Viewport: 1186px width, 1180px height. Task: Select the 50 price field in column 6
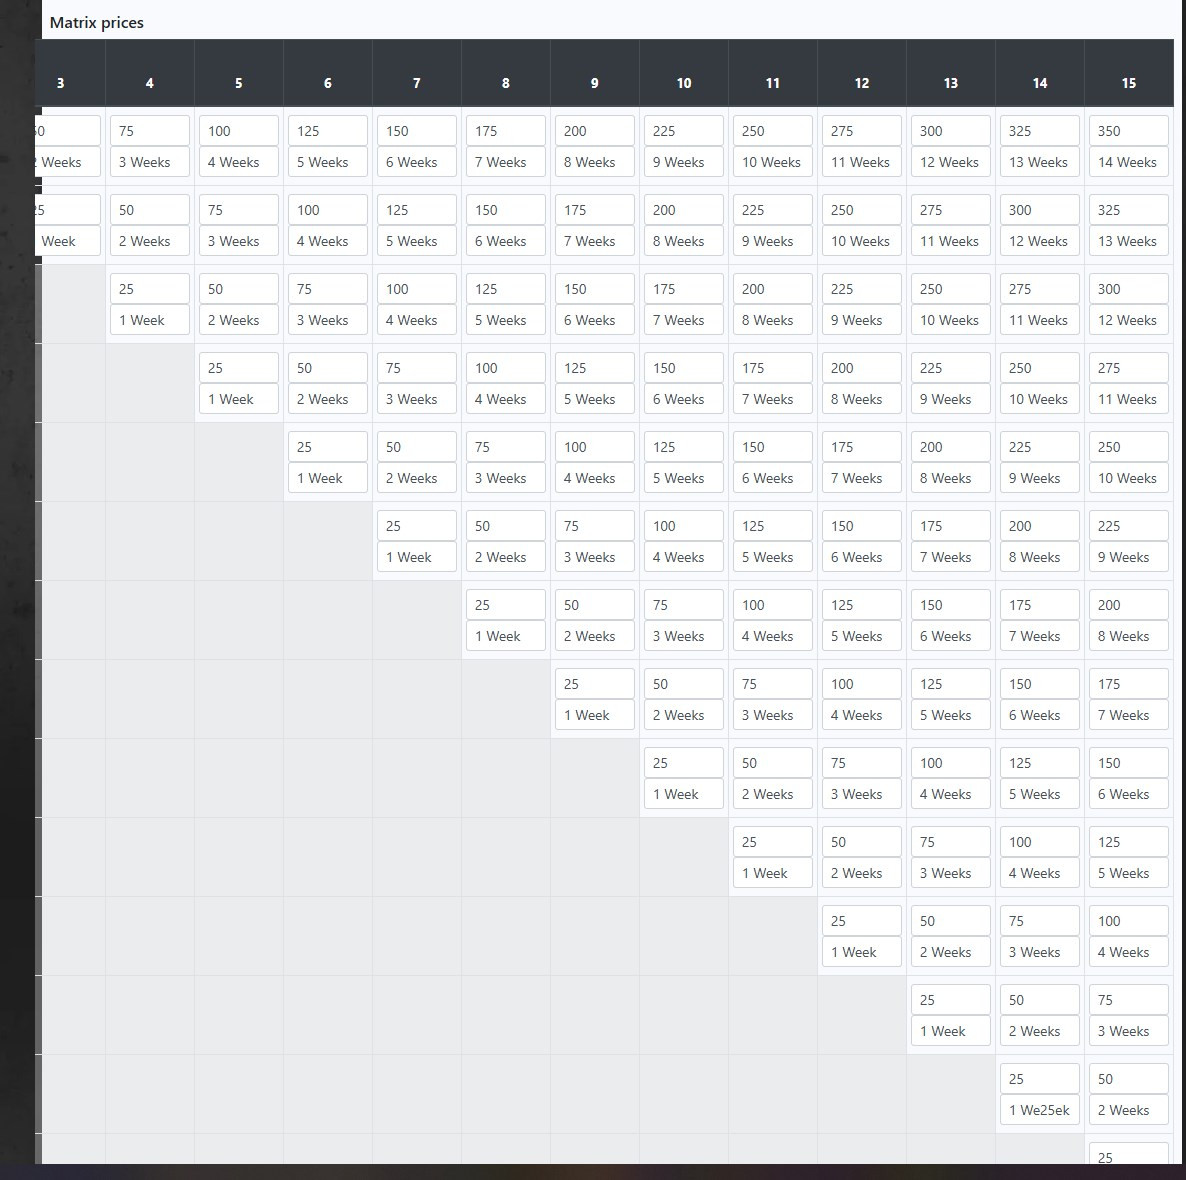pos(328,368)
